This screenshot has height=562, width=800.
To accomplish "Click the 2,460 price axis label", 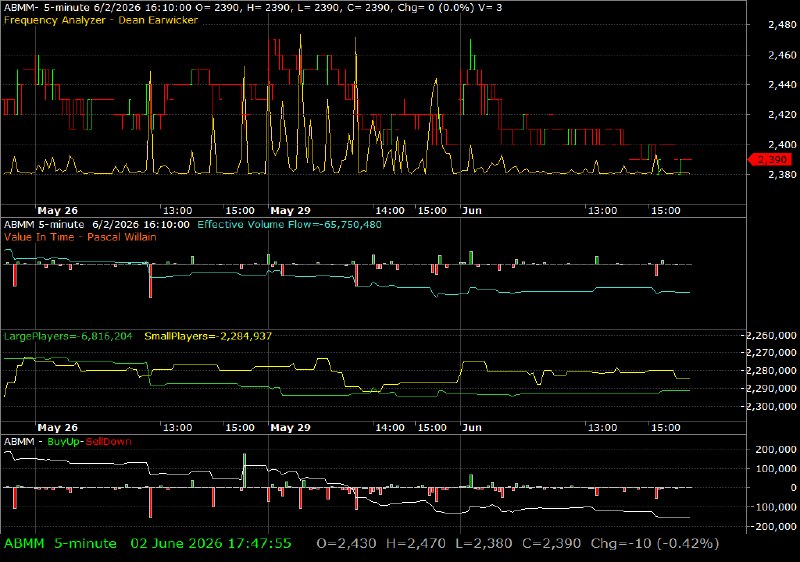I will click(782, 55).
